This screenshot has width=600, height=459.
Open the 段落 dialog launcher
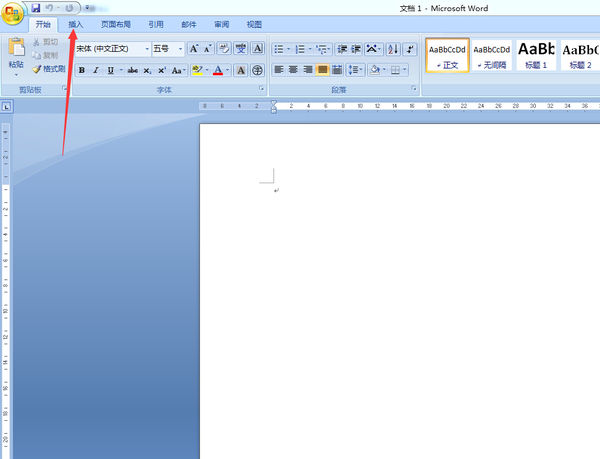pos(414,89)
